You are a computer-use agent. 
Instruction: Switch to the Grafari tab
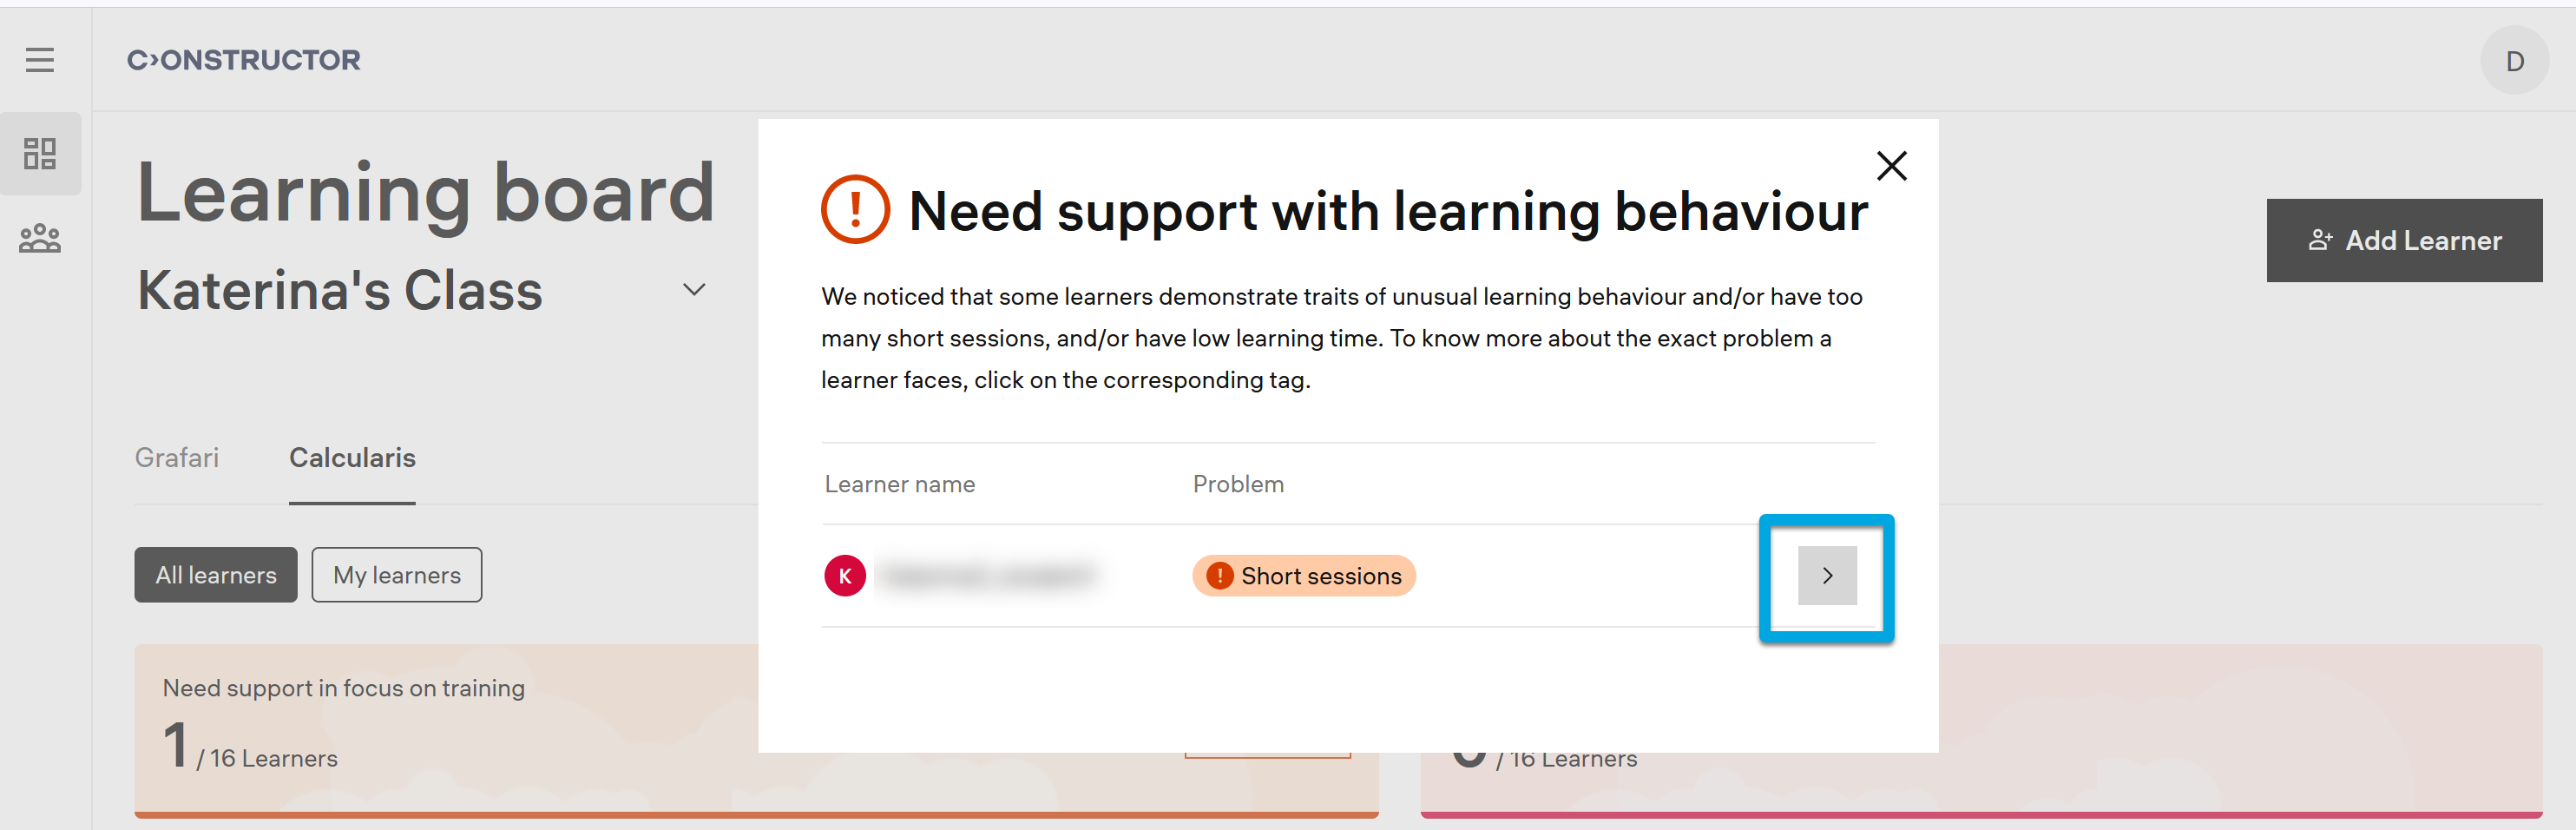pyautogui.click(x=177, y=458)
